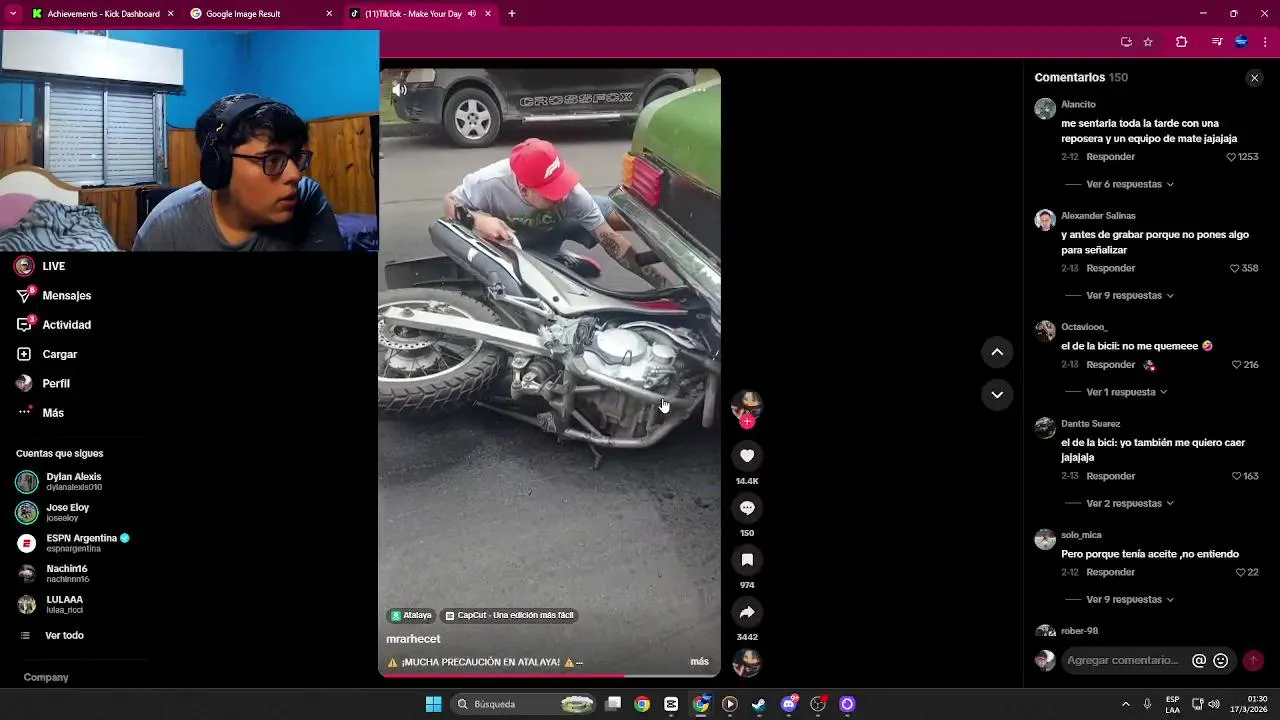
Task: Like solo_mica's comment heart
Action: click(x=1241, y=573)
